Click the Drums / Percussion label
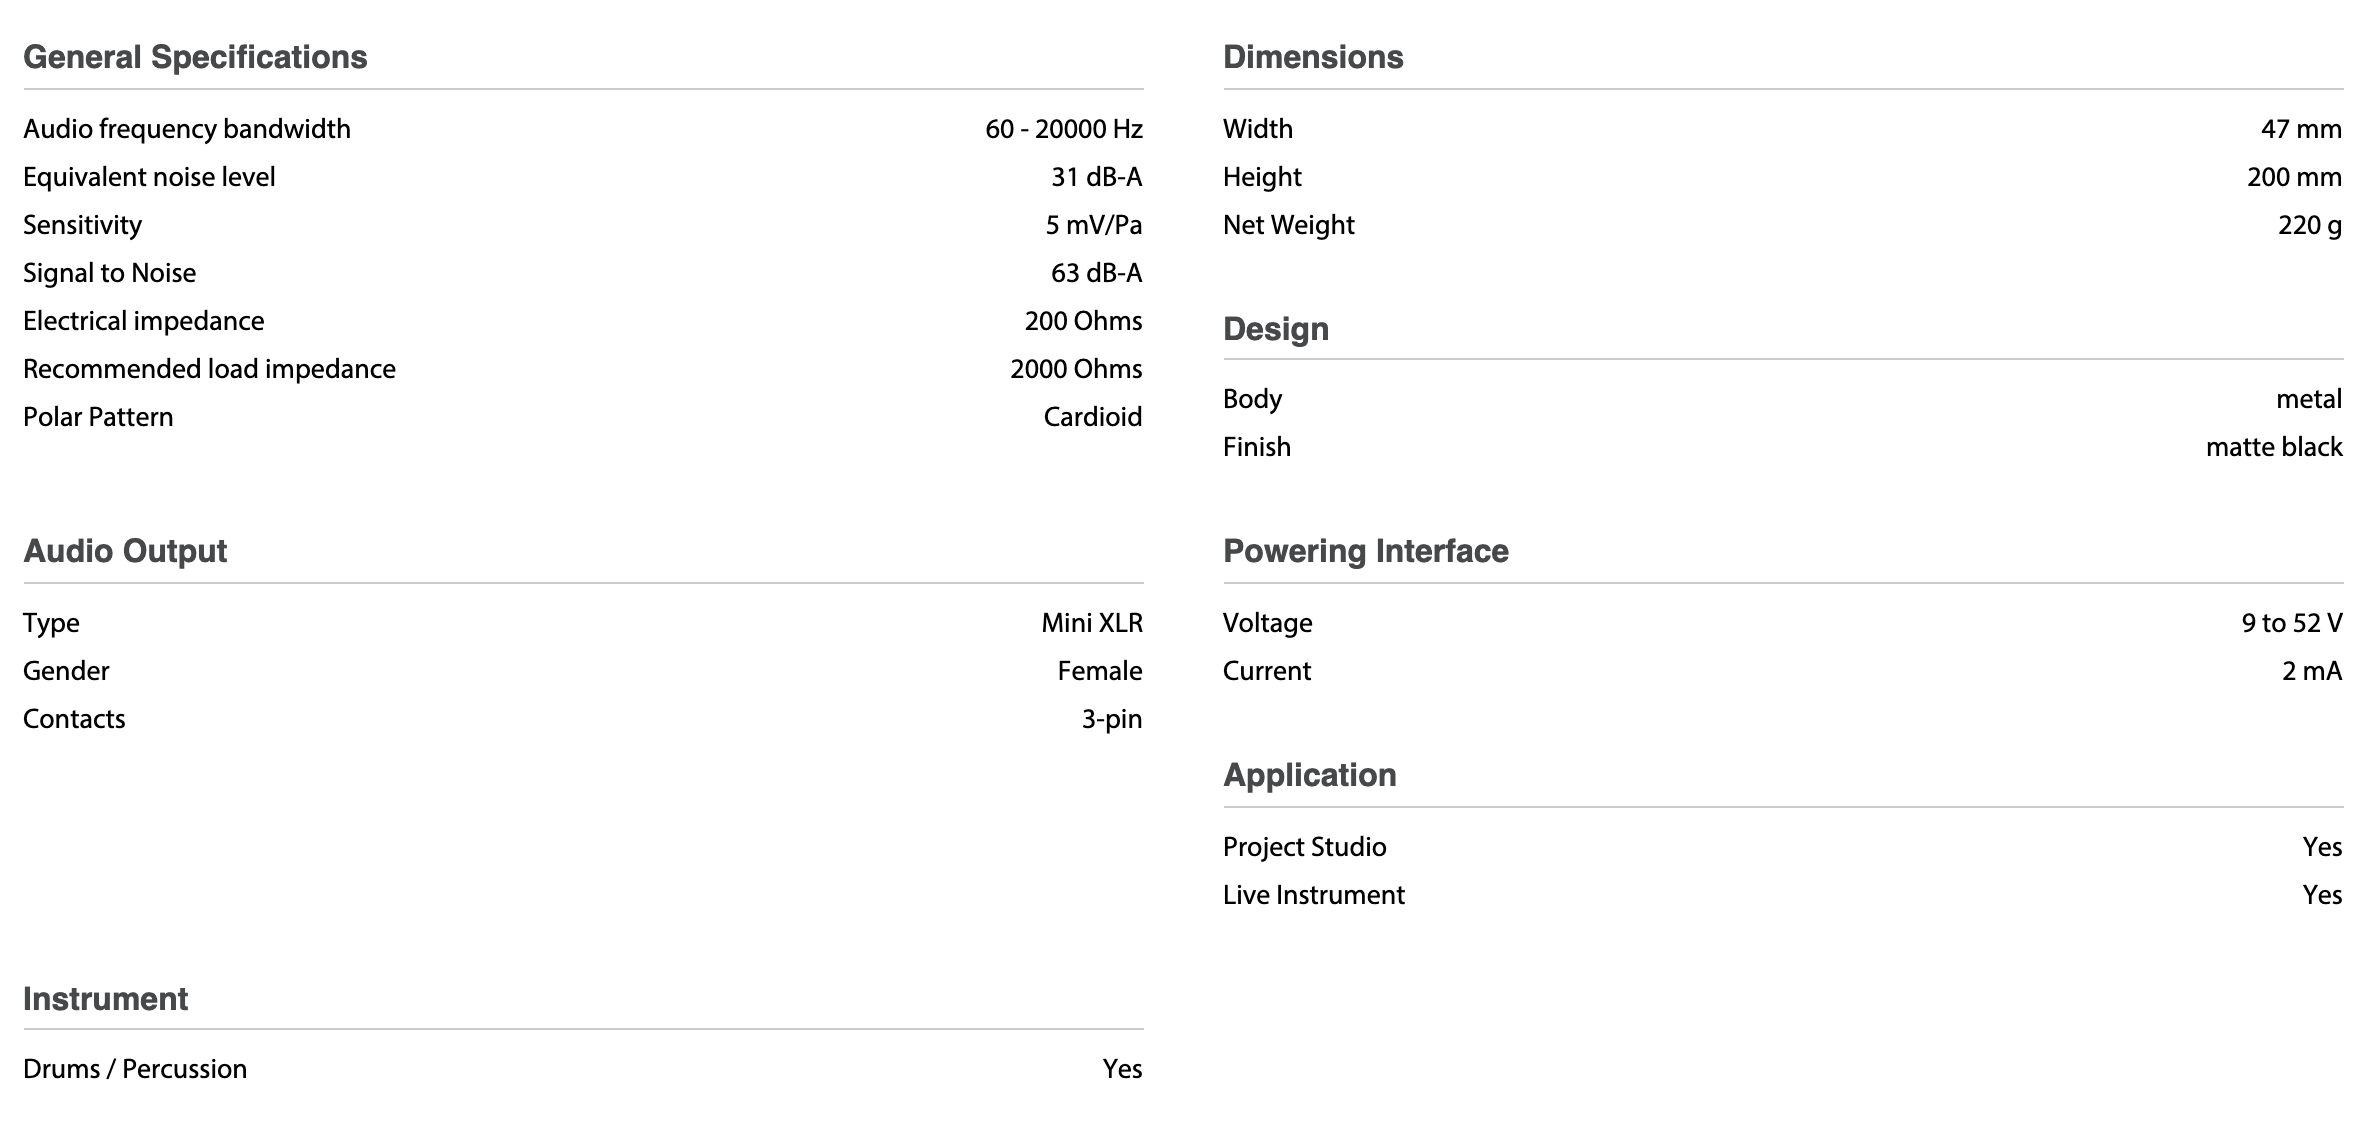 tap(135, 1069)
